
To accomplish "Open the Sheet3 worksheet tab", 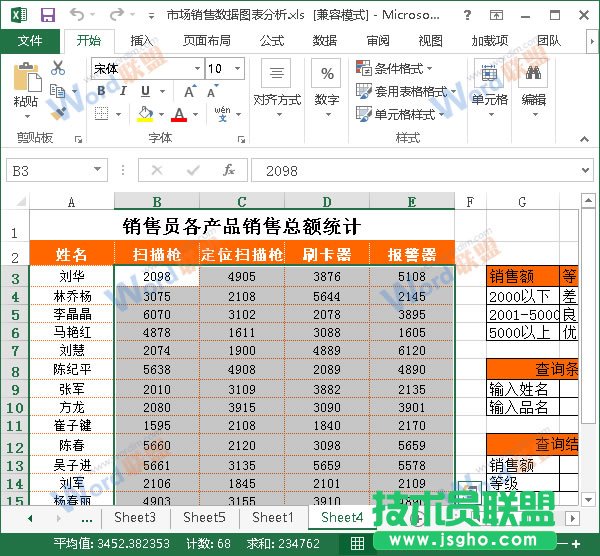I will [x=135, y=517].
